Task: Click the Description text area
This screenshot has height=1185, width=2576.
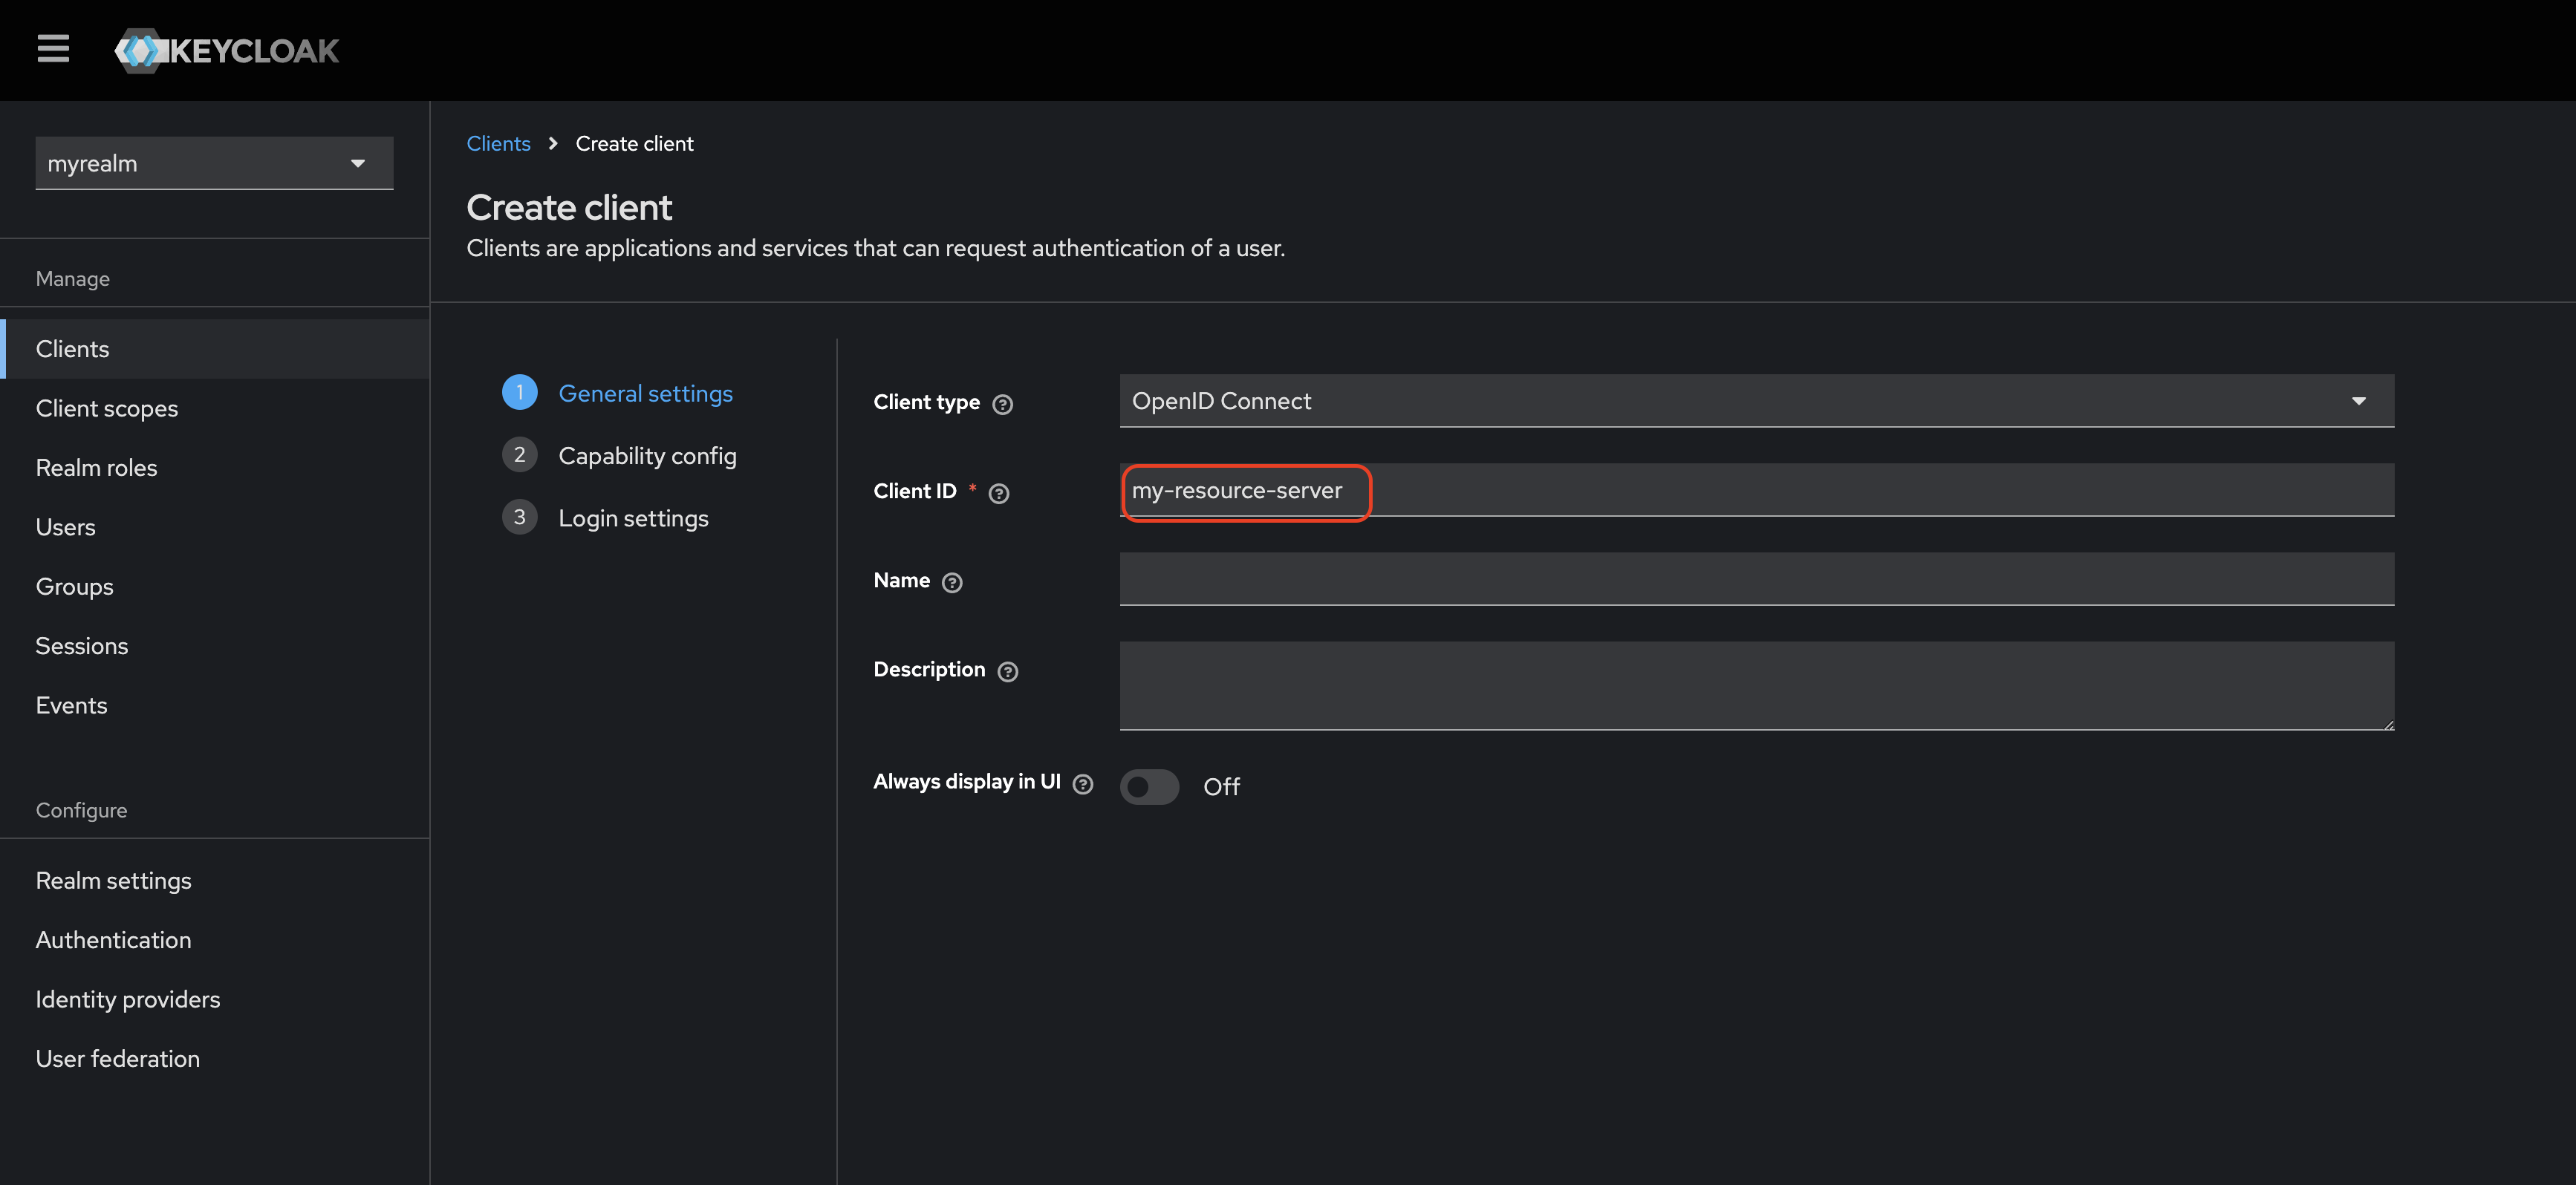Action: coord(1756,686)
